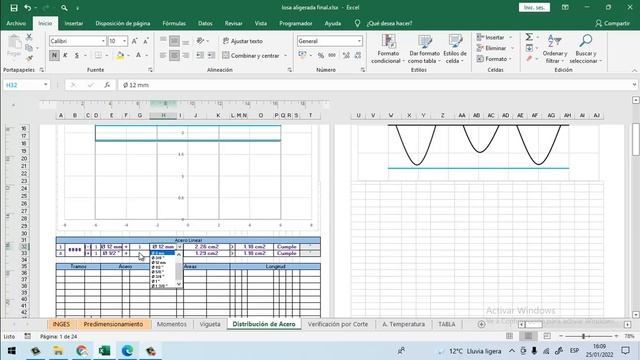Viewport: 640px width, 360px height.
Task: Click the insert function fx icon
Action: click(107, 85)
